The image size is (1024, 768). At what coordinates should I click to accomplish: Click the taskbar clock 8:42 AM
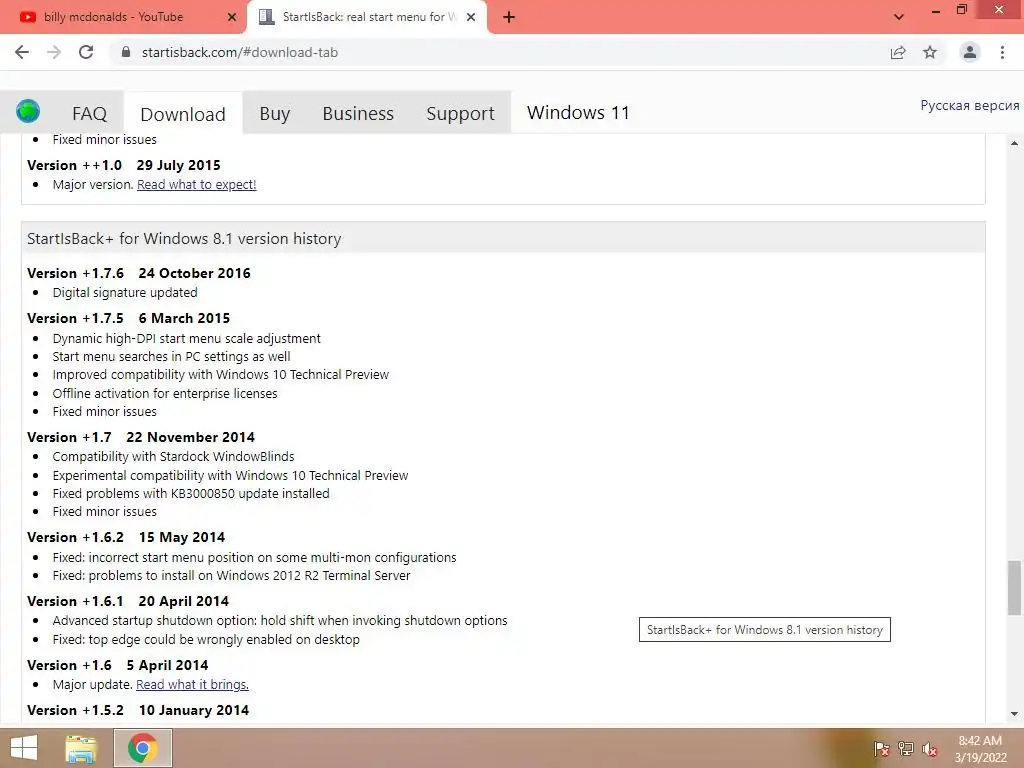(980, 749)
